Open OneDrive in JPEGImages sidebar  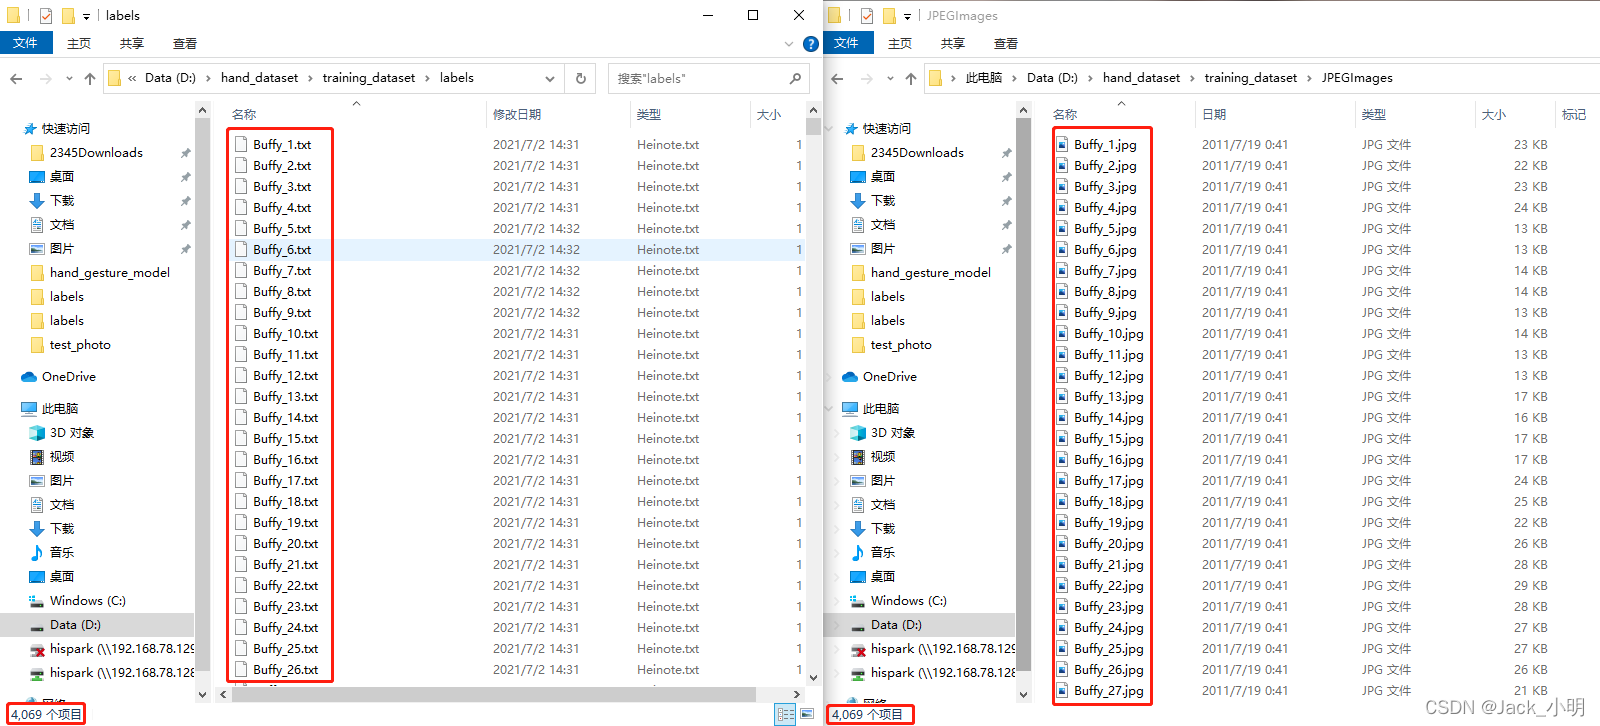pyautogui.click(x=890, y=376)
